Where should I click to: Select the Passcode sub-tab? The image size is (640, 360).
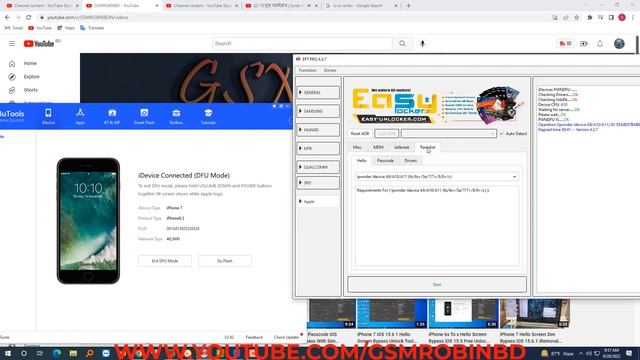pos(385,160)
